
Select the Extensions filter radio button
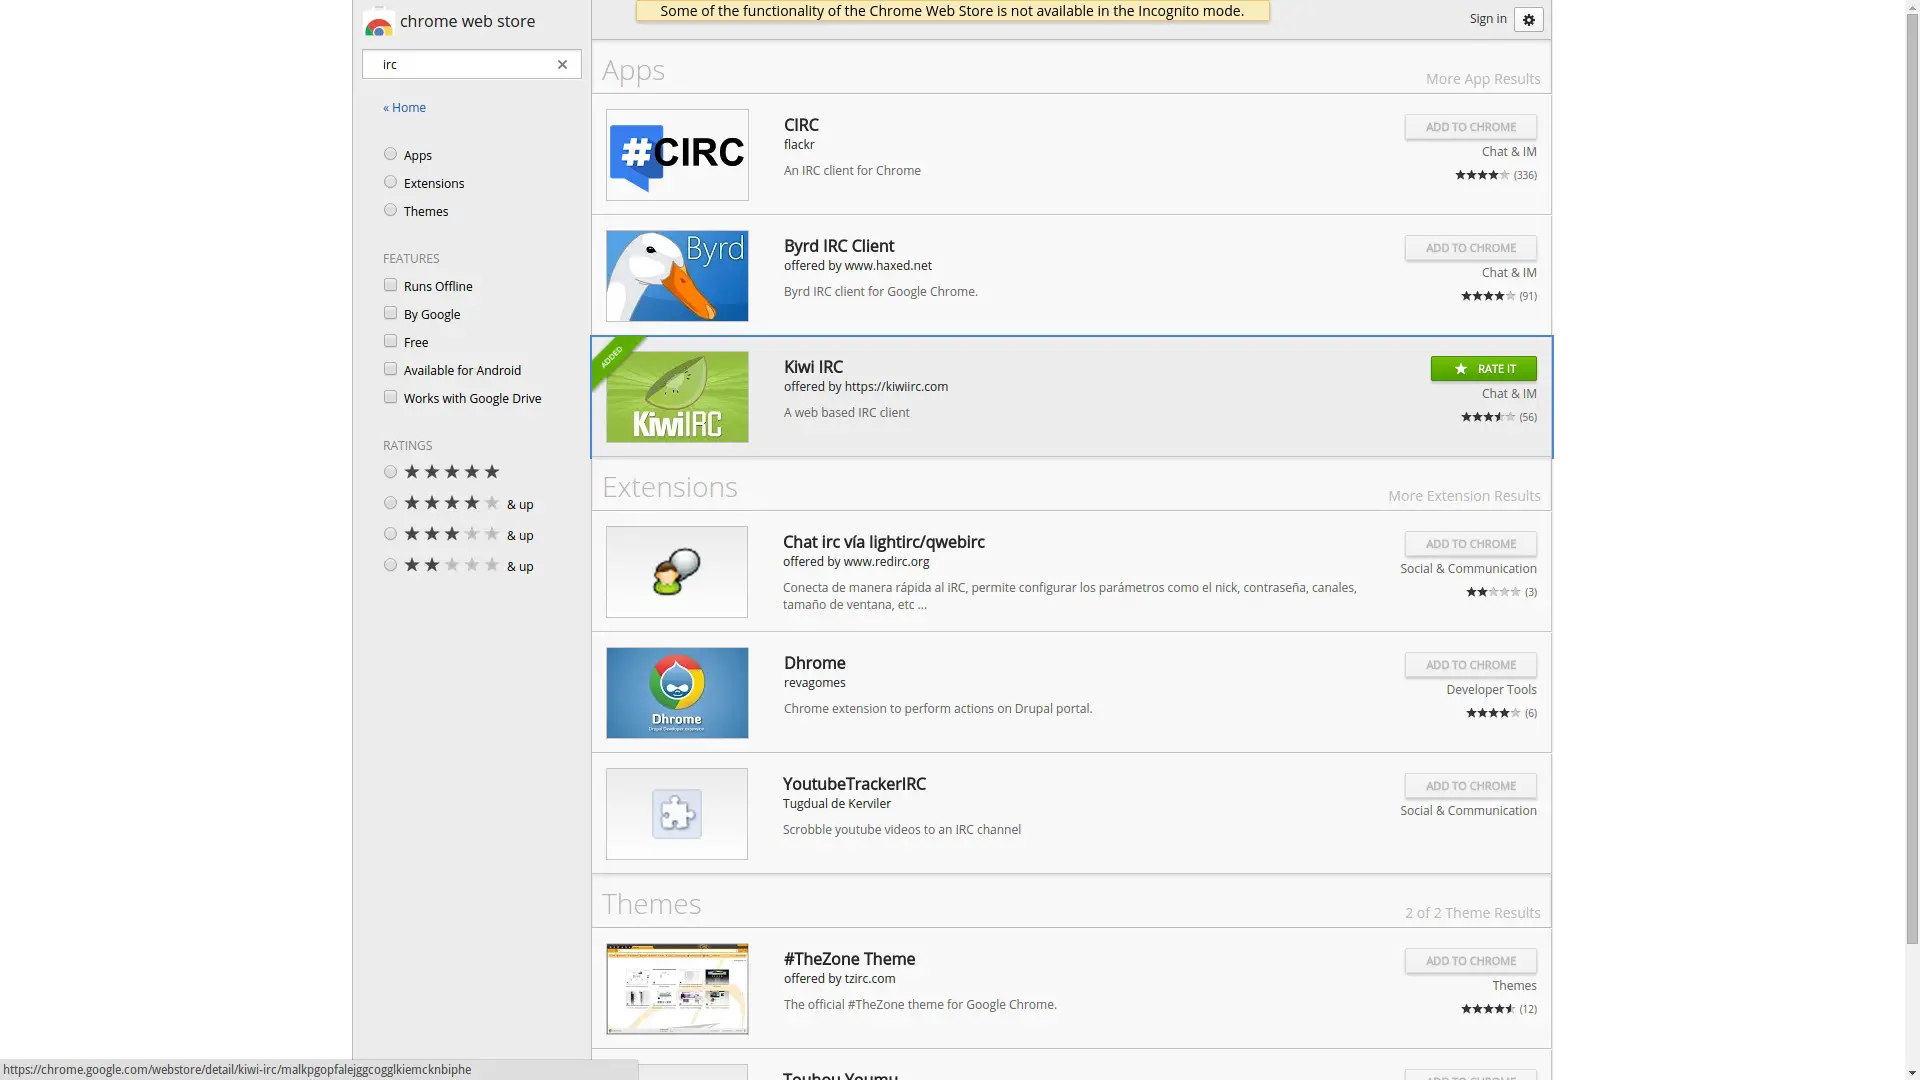click(x=390, y=182)
